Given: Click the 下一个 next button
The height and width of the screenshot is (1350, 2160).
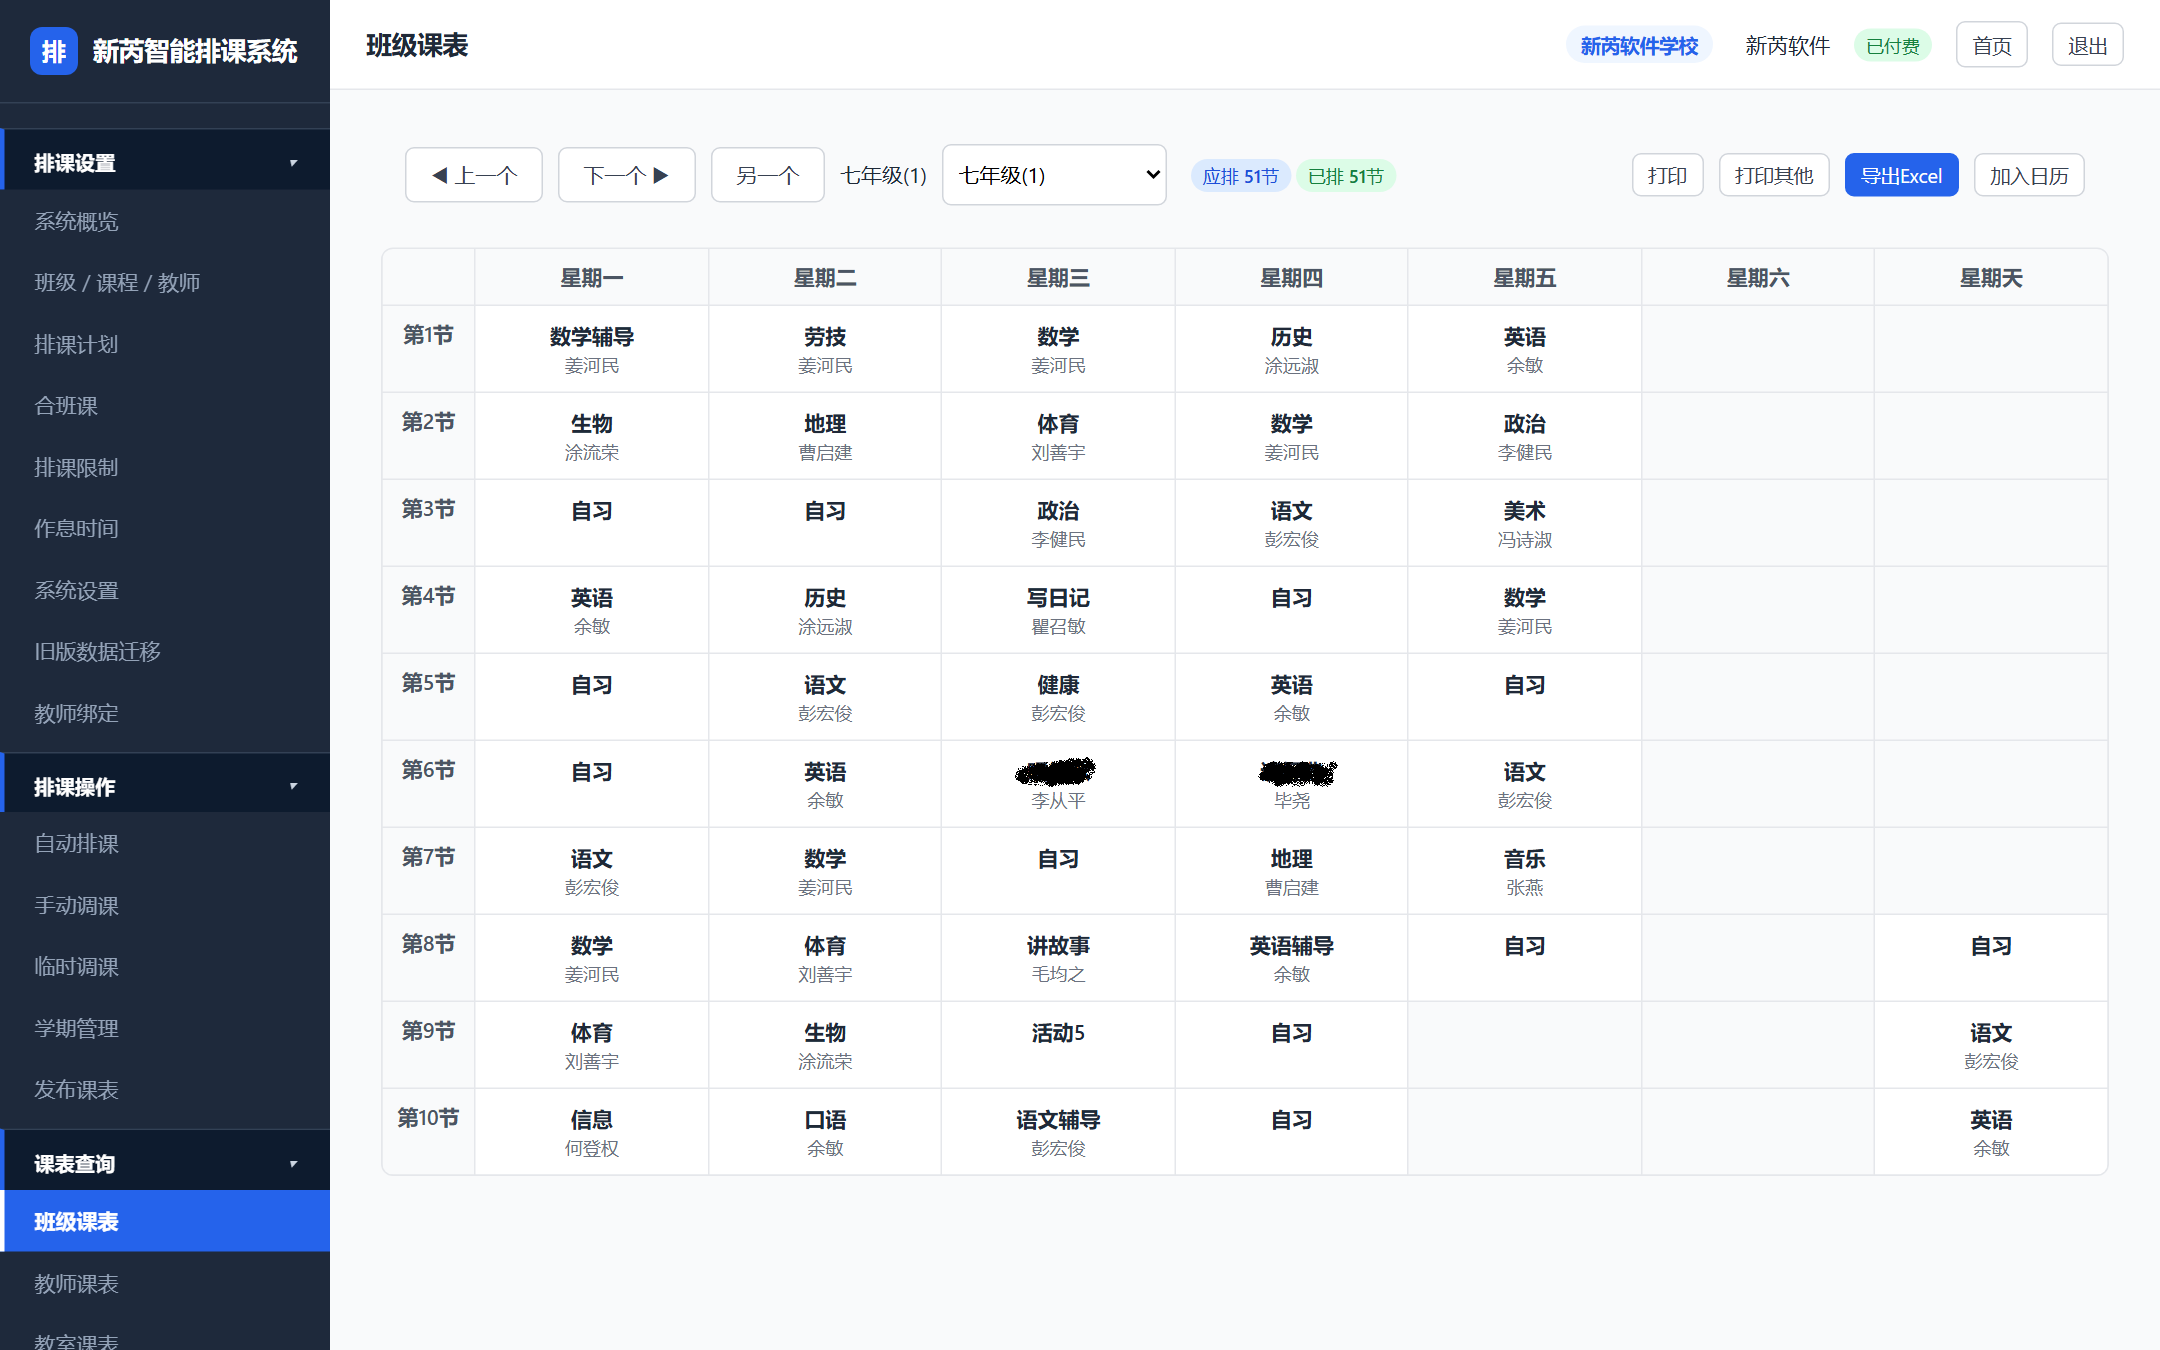Looking at the screenshot, I should 627,175.
